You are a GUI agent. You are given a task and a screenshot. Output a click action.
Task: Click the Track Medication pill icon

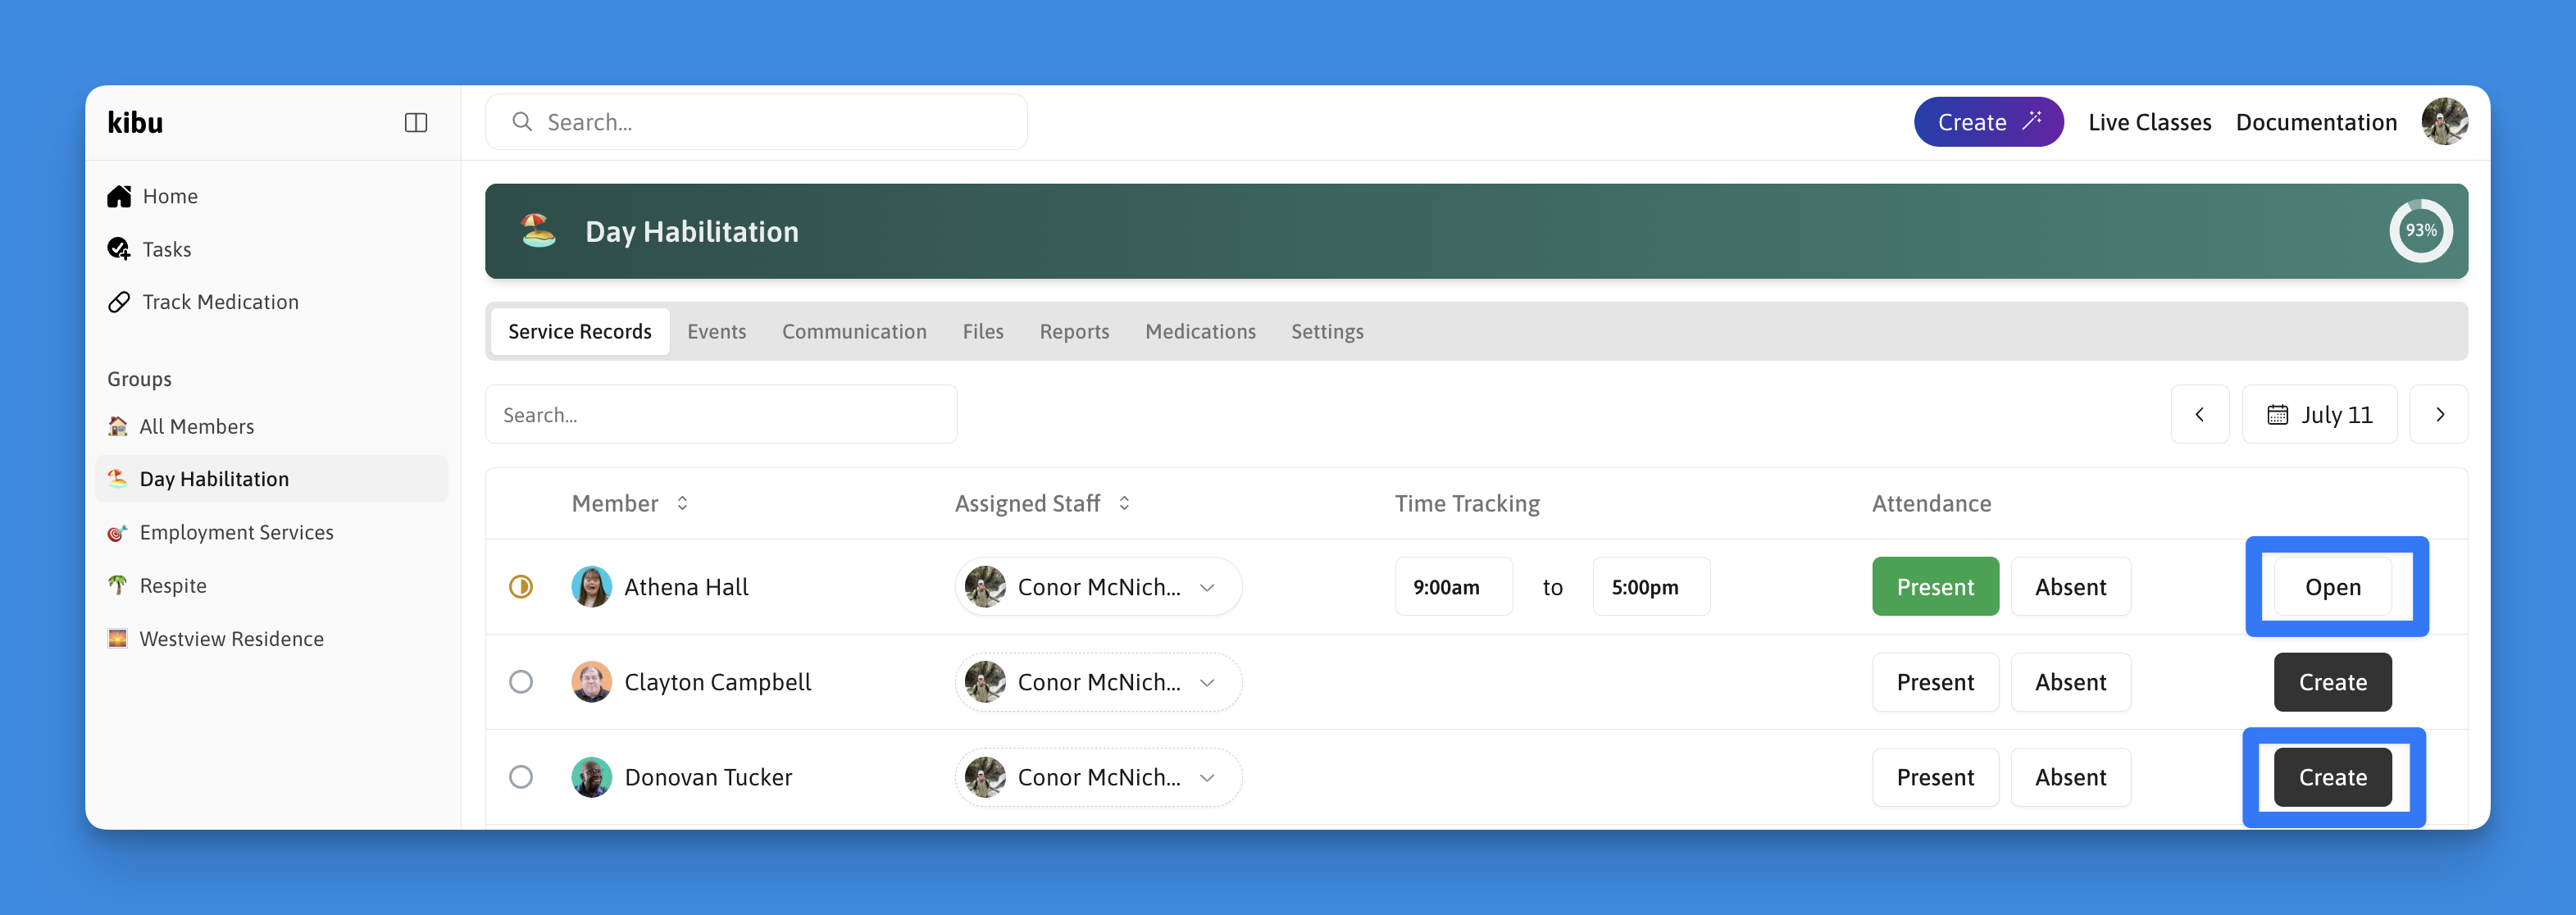[119, 302]
